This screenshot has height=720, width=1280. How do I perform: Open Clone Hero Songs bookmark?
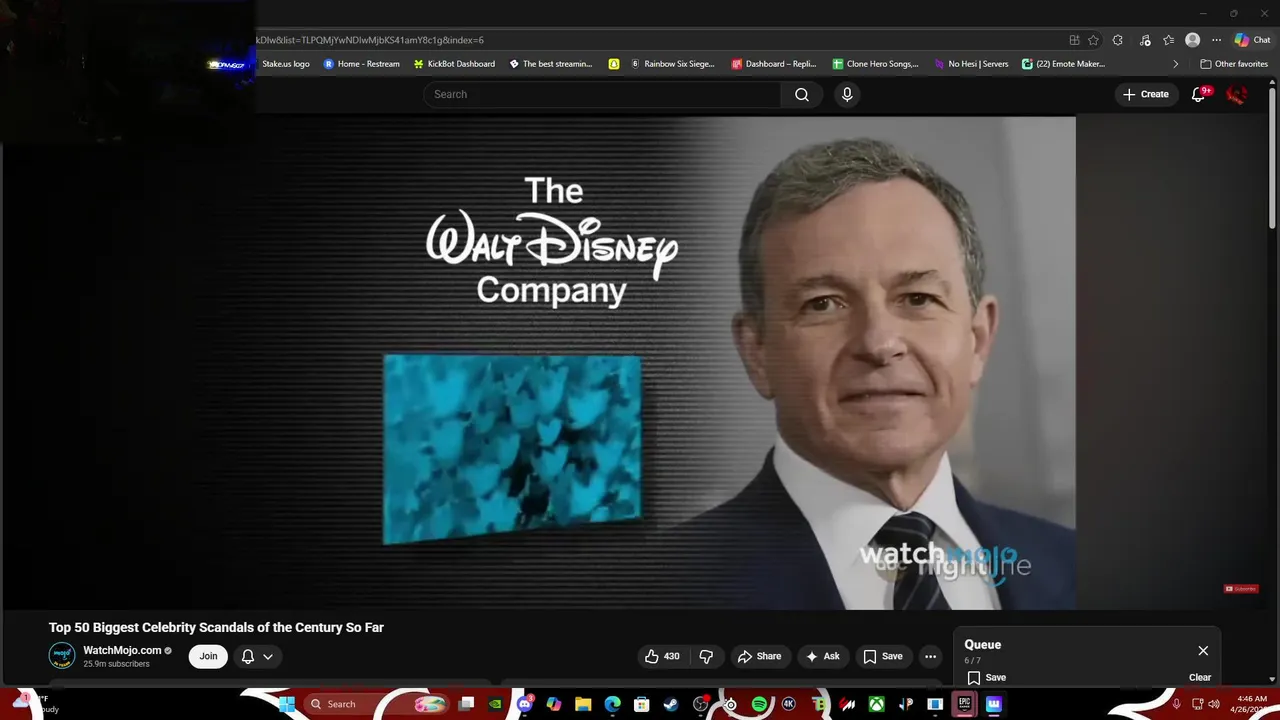tap(875, 64)
